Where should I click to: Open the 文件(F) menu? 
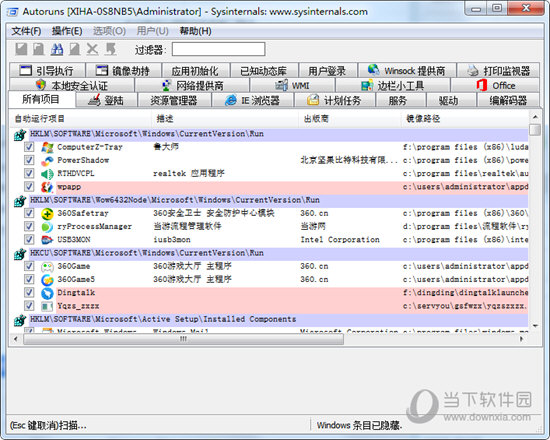pyautogui.click(x=26, y=31)
